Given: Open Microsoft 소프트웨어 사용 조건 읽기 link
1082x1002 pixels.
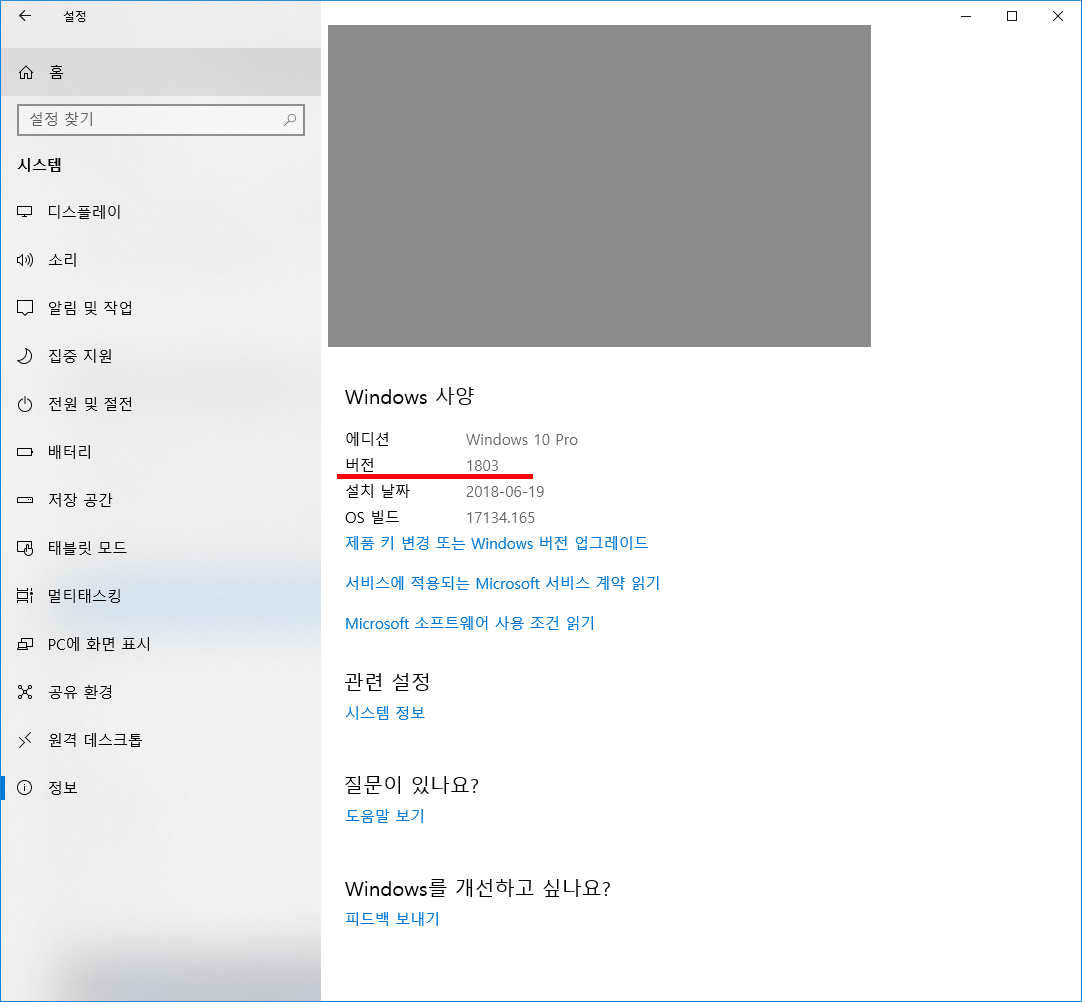Looking at the screenshot, I should coord(469,623).
